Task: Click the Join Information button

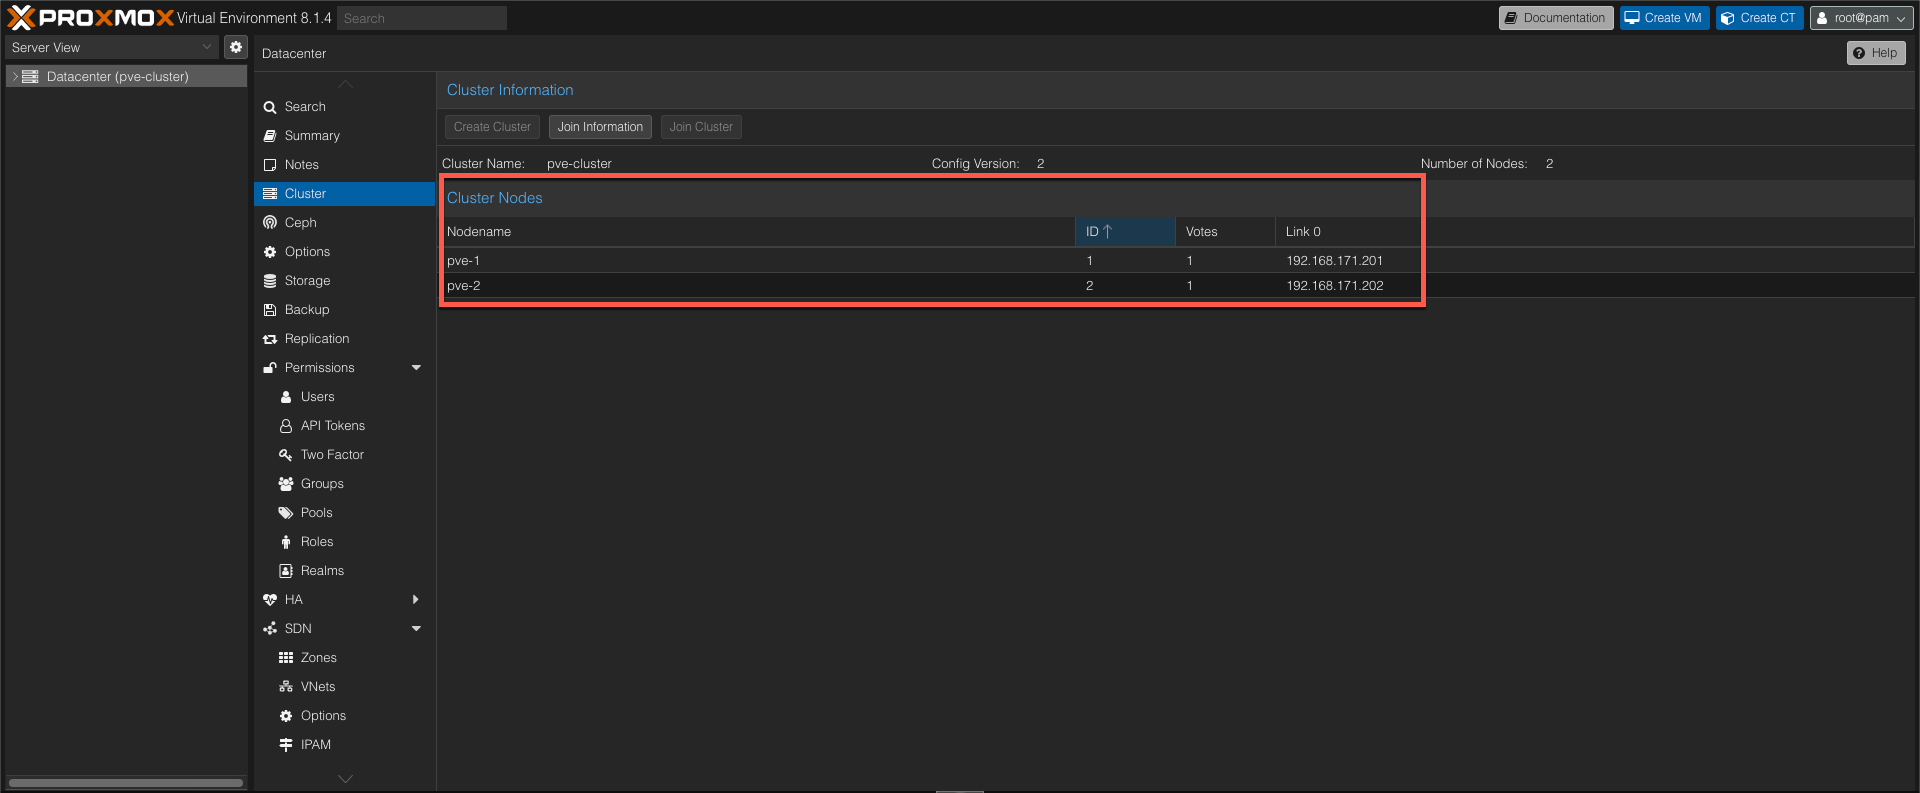Action: click(x=600, y=127)
